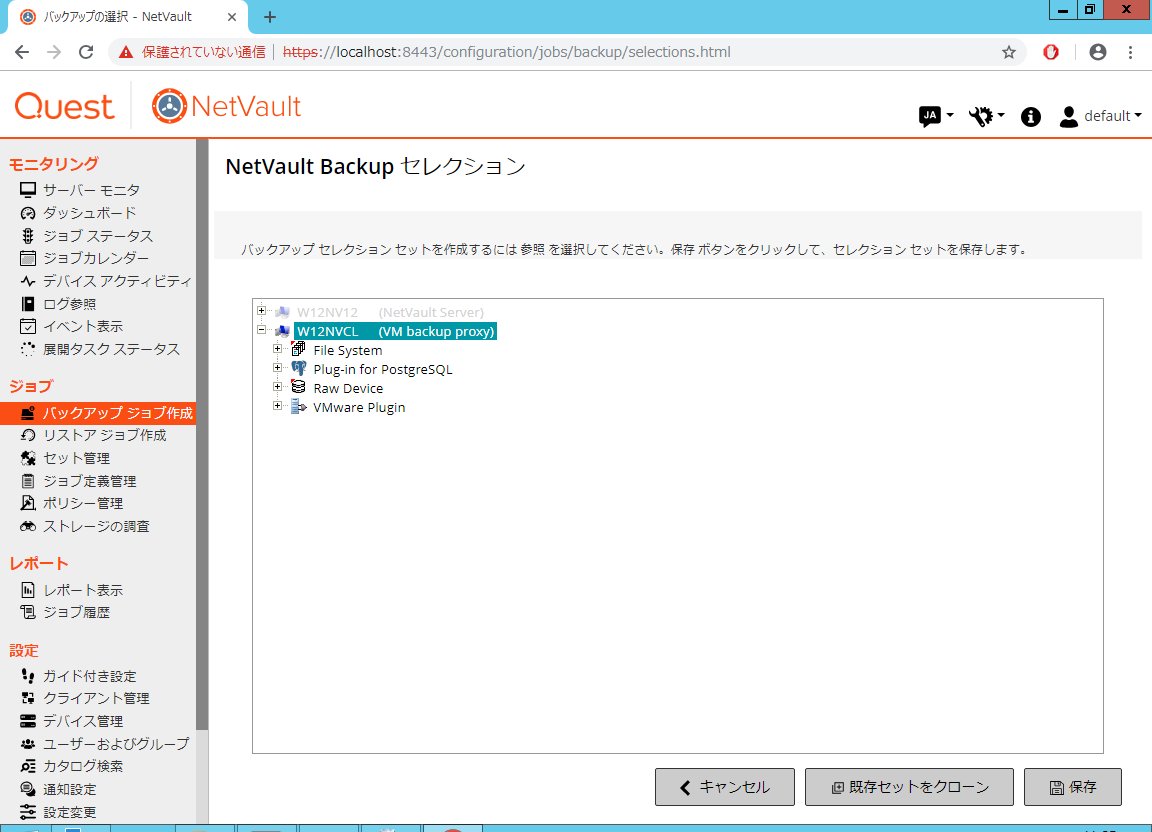Click the clients icon beside クライアント管理
This screenshot has height=832, width=1152.
(28, 697)
